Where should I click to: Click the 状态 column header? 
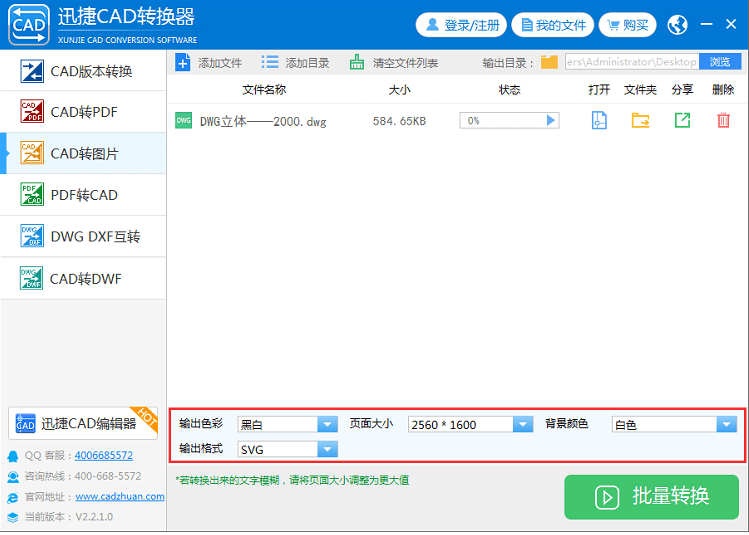[x=510, y=89]
